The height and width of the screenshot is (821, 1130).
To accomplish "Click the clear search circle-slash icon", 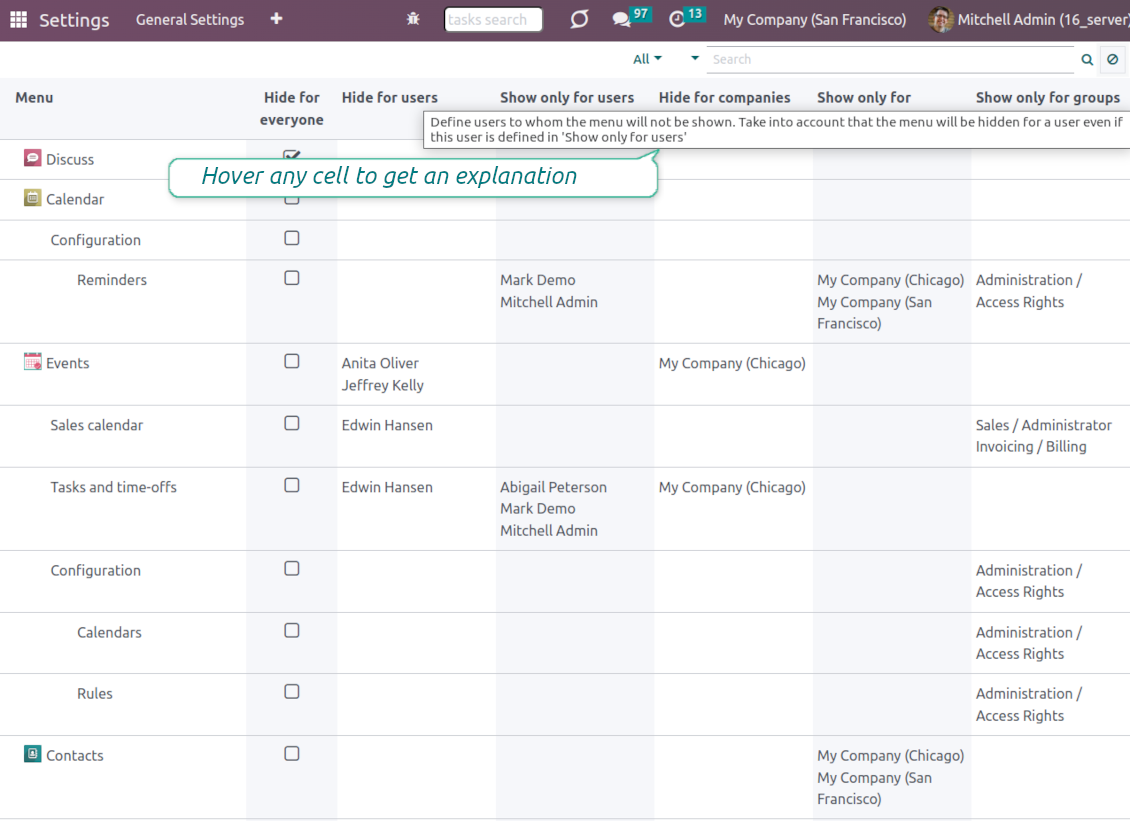I will [1113, 59].
